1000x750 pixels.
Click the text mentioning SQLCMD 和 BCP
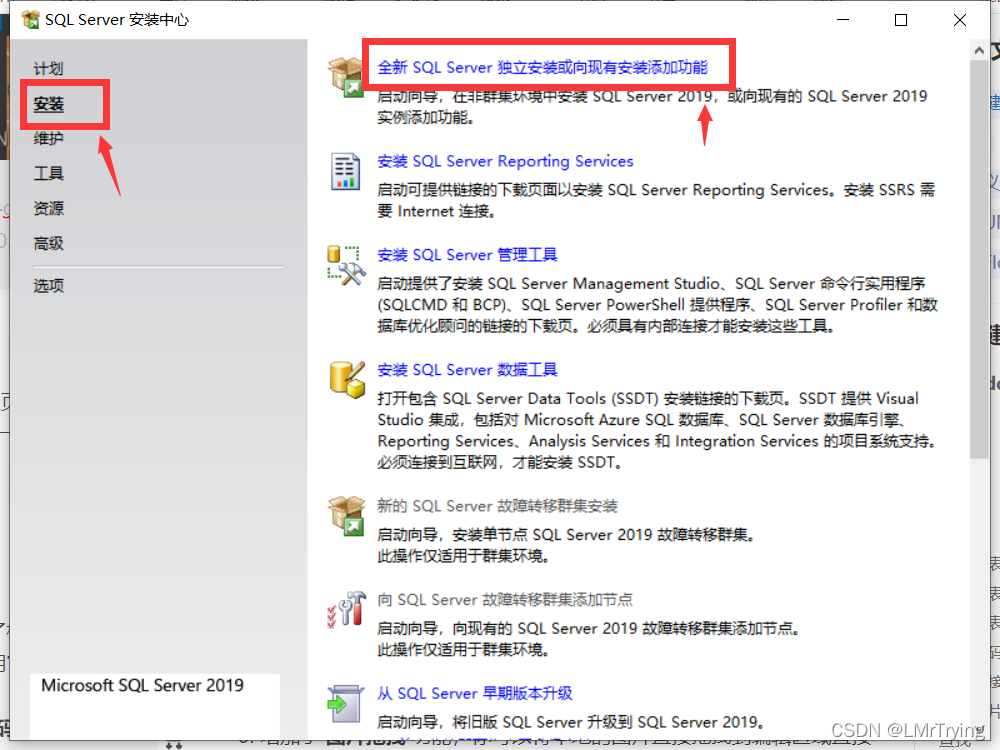658,305
